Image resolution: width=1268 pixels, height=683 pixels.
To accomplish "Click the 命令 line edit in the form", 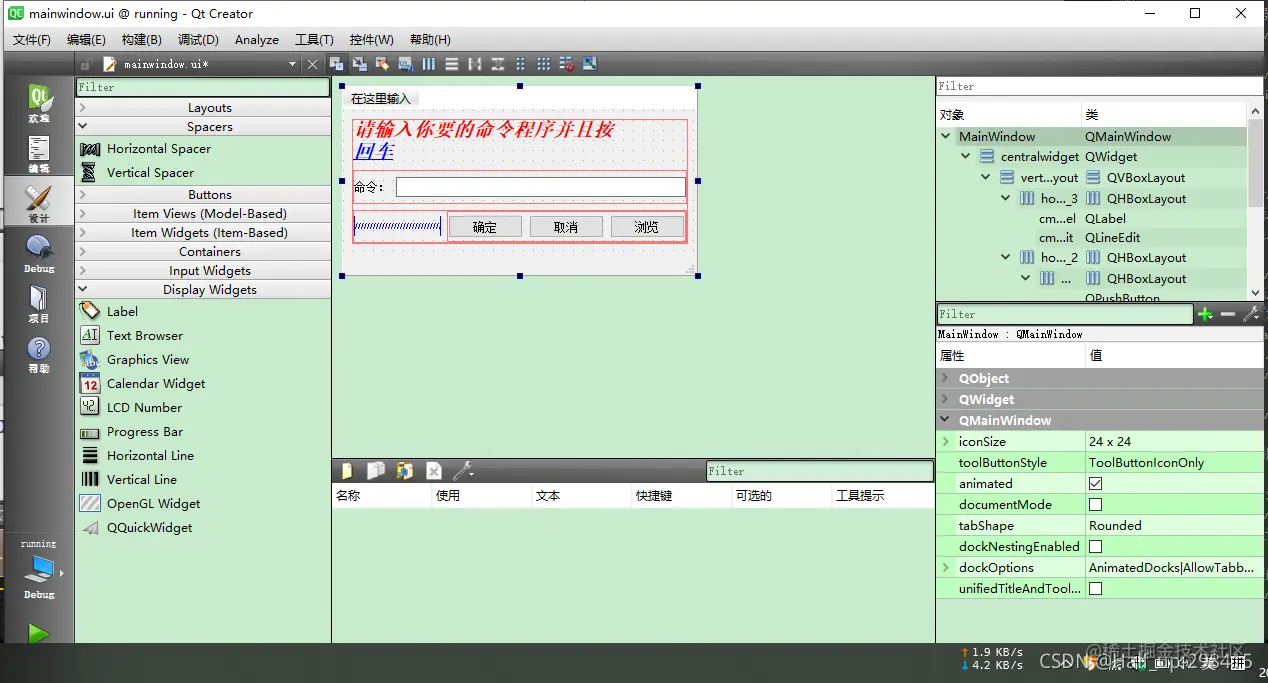I will 541,187.
